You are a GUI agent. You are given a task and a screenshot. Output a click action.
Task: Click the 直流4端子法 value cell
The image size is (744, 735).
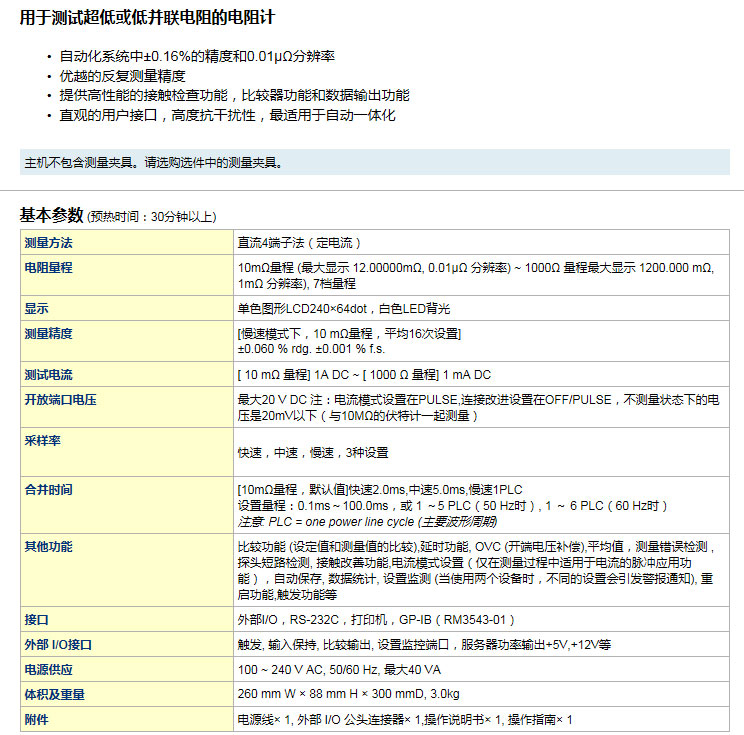pyautogui.click(x=299, y=243)
